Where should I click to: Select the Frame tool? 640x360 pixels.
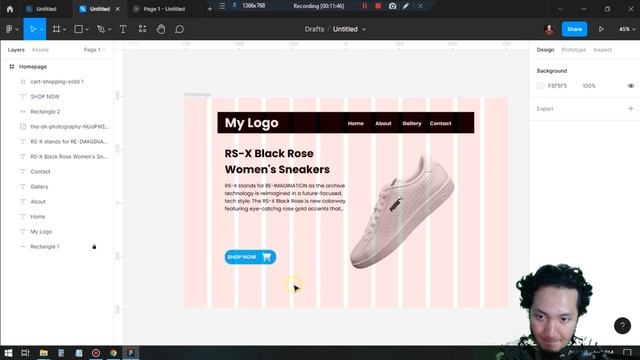click(56, 29)
